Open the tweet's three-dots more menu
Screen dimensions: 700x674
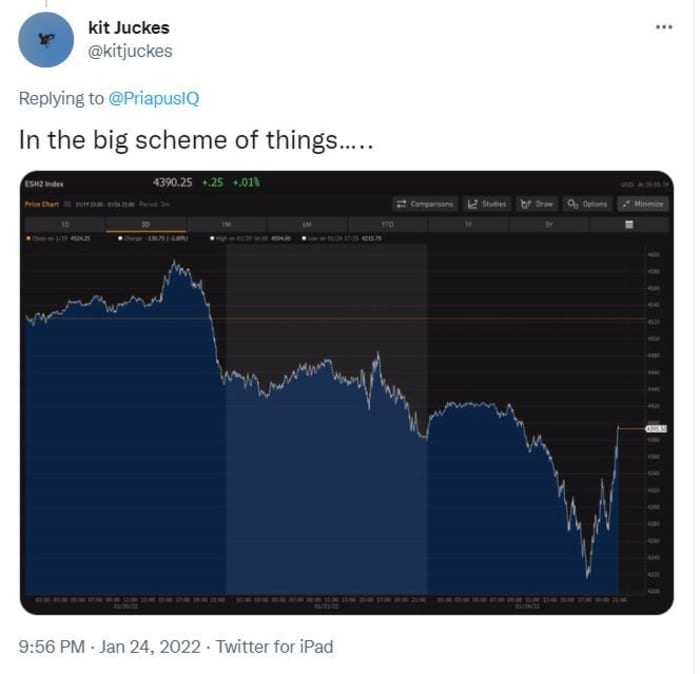[x=664, y=27]
